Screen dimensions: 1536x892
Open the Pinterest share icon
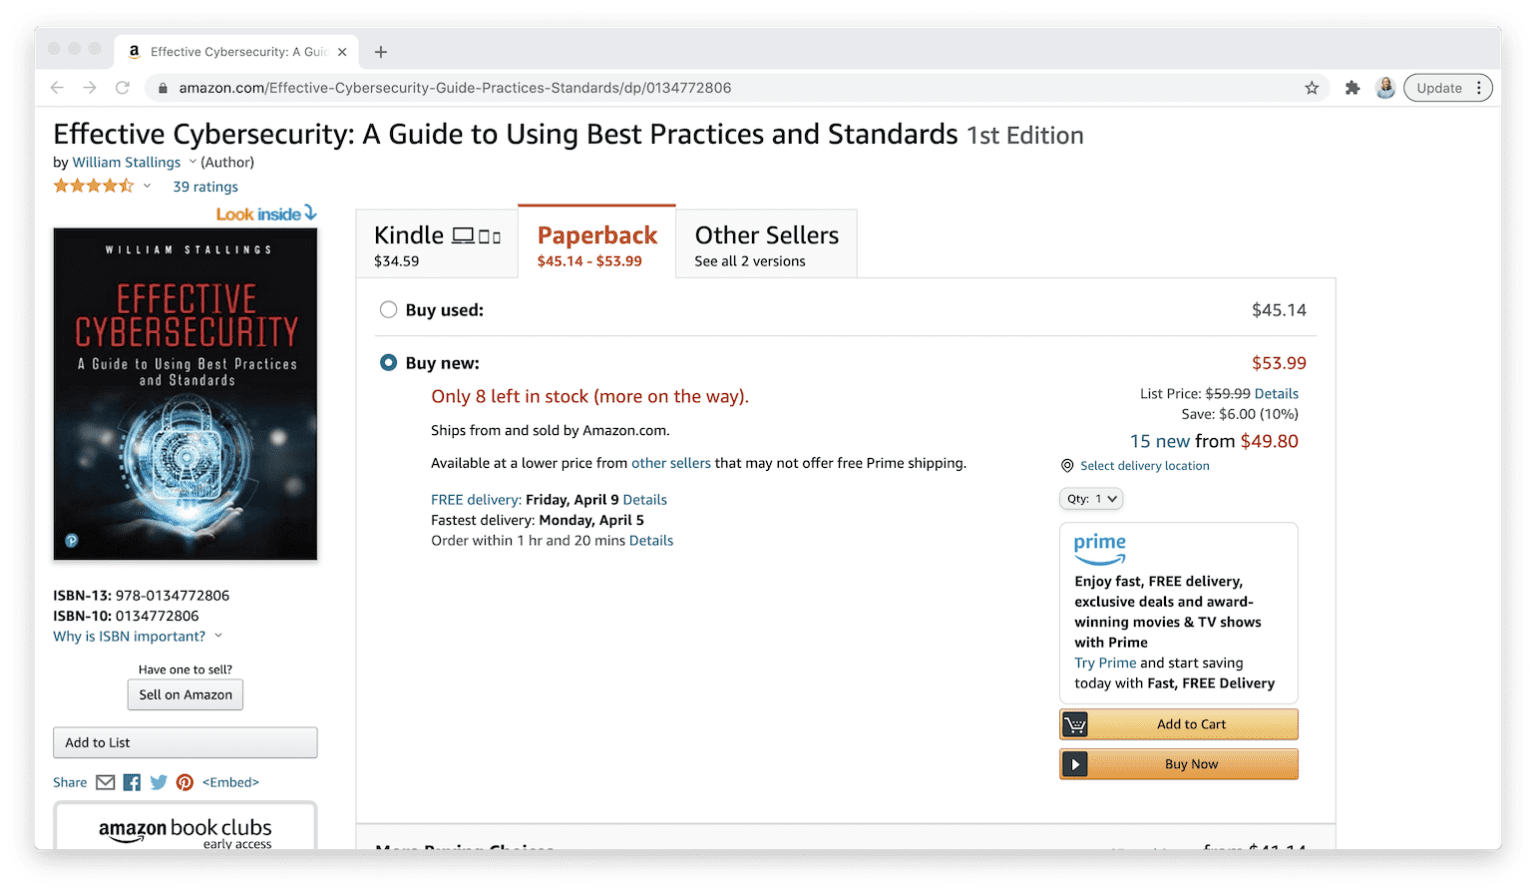(185, 782)
